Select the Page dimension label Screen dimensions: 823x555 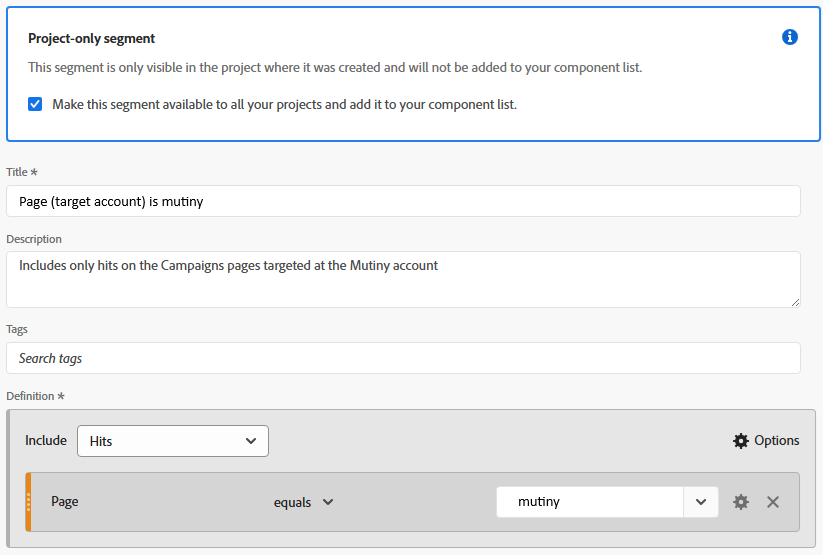pyautogui.click(x=65, y=502)
